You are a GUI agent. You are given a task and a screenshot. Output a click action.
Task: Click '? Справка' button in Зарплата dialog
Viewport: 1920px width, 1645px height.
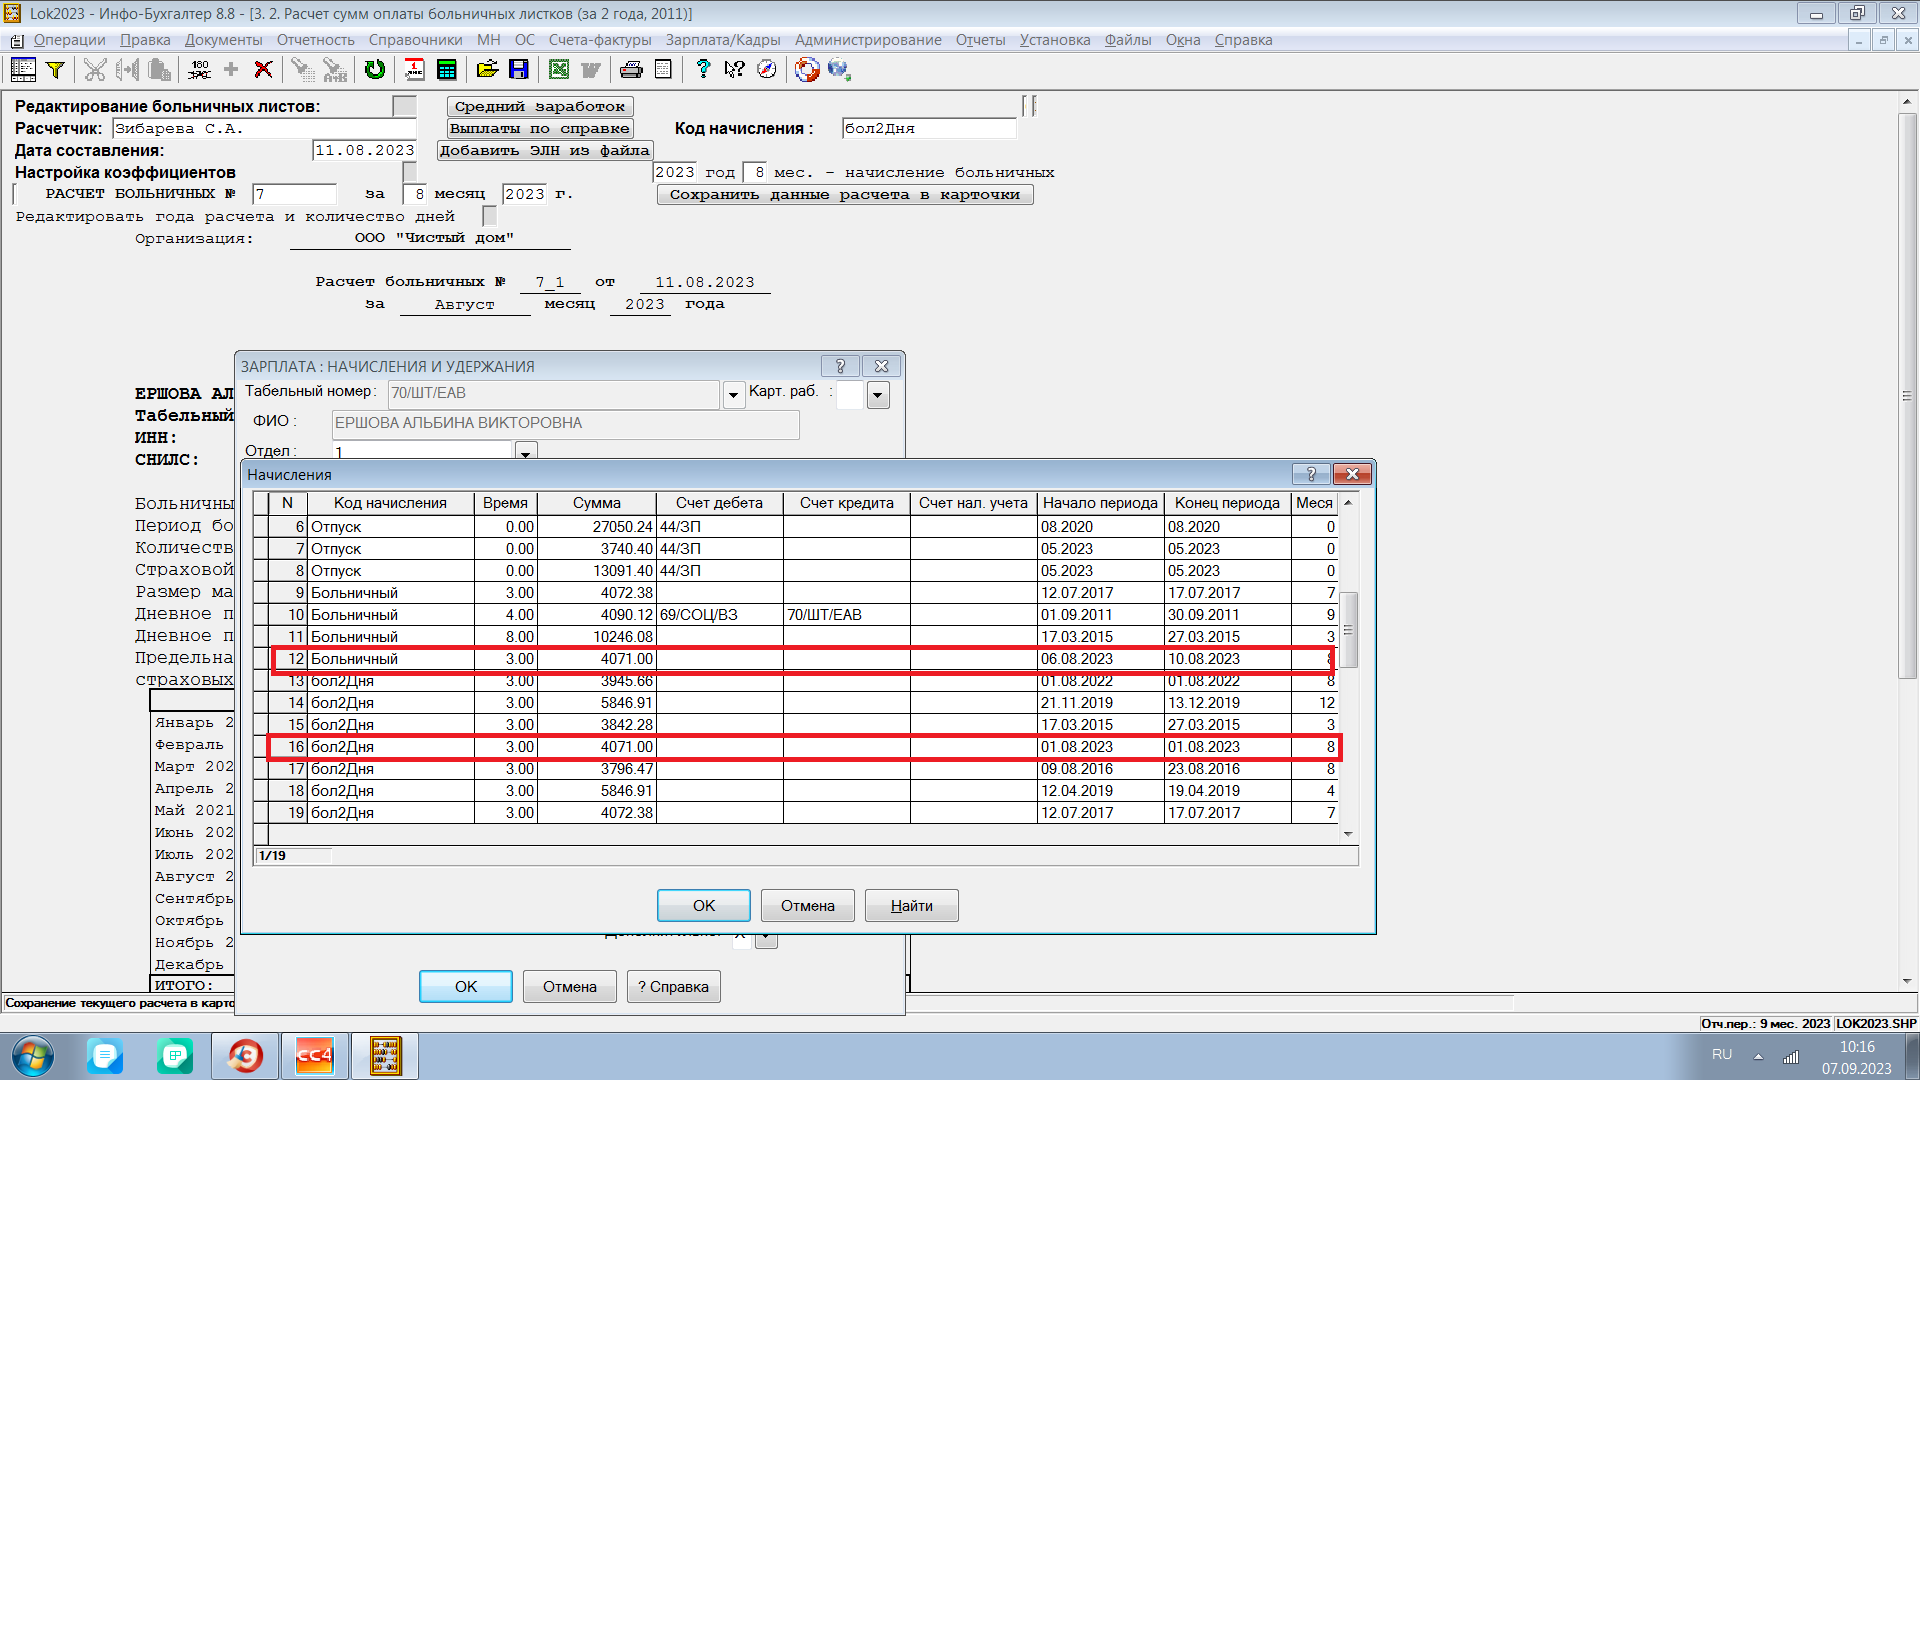[x=674, y=986]
